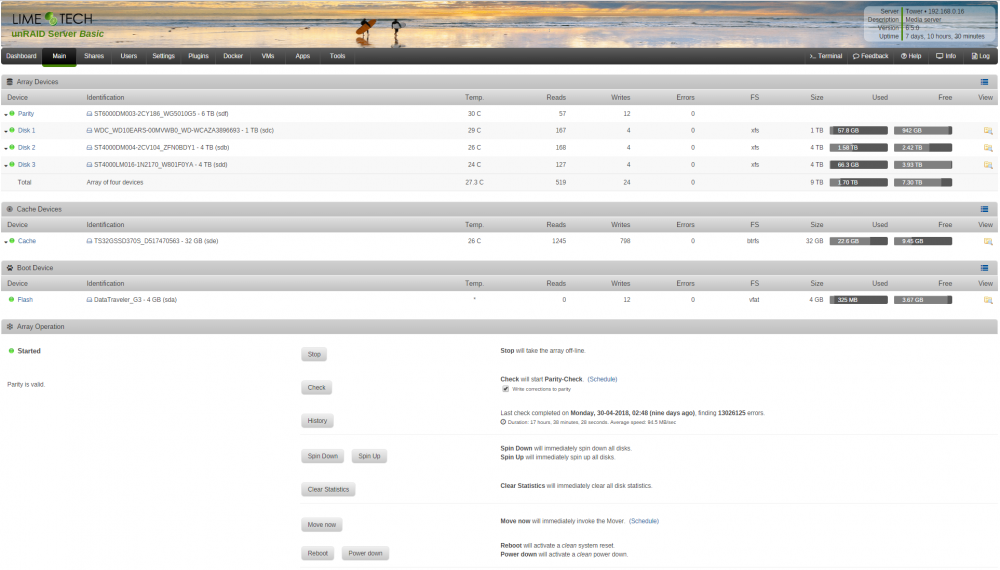The width and height of the screenshot is (1000, 570).
Task: Browse Disk 3 contents folder icon
Action: pos(988,165)
